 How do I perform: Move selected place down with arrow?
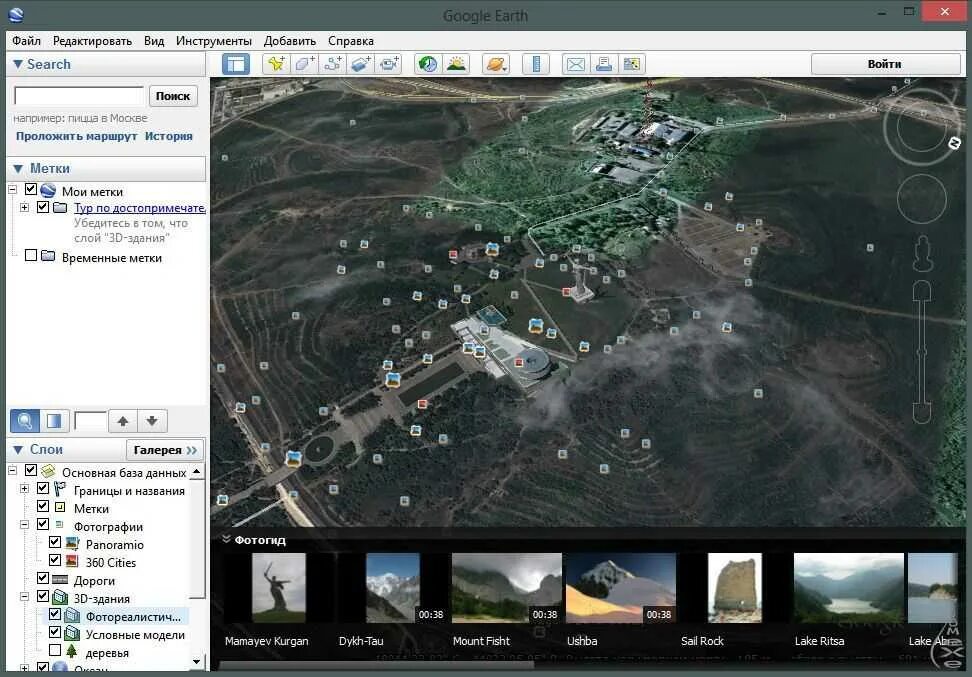152,421
